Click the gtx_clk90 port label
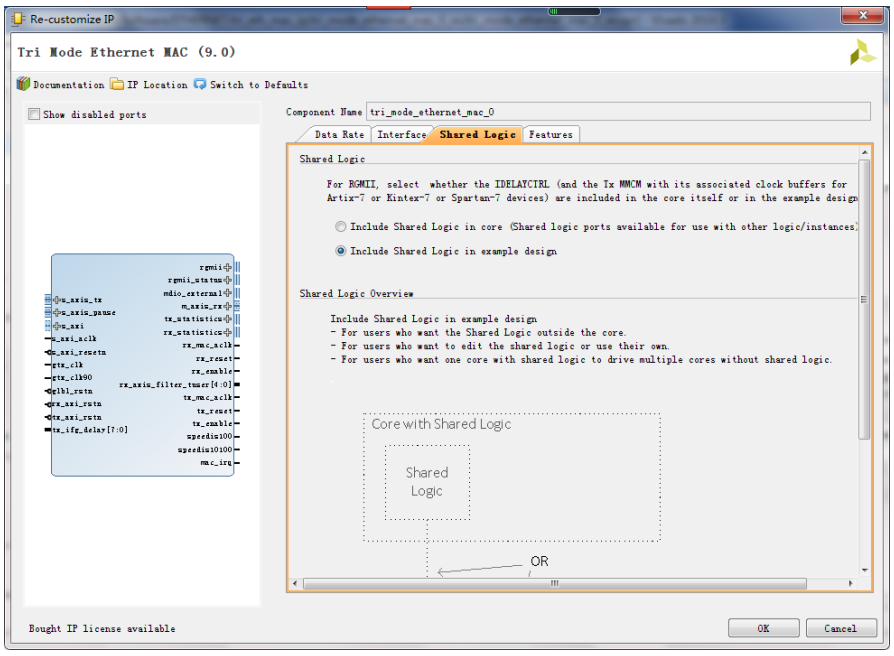The width and height of the screenshot is (894, 656). (x=72, y=377)
